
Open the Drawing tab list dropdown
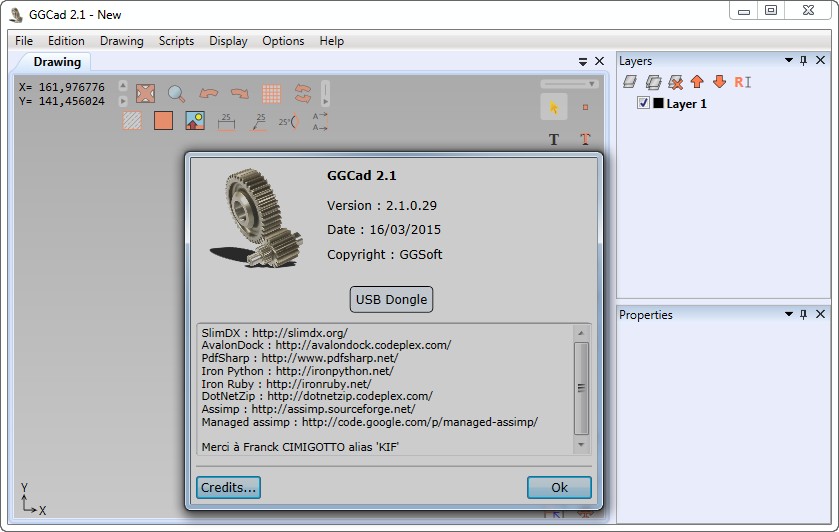point(583,62)
